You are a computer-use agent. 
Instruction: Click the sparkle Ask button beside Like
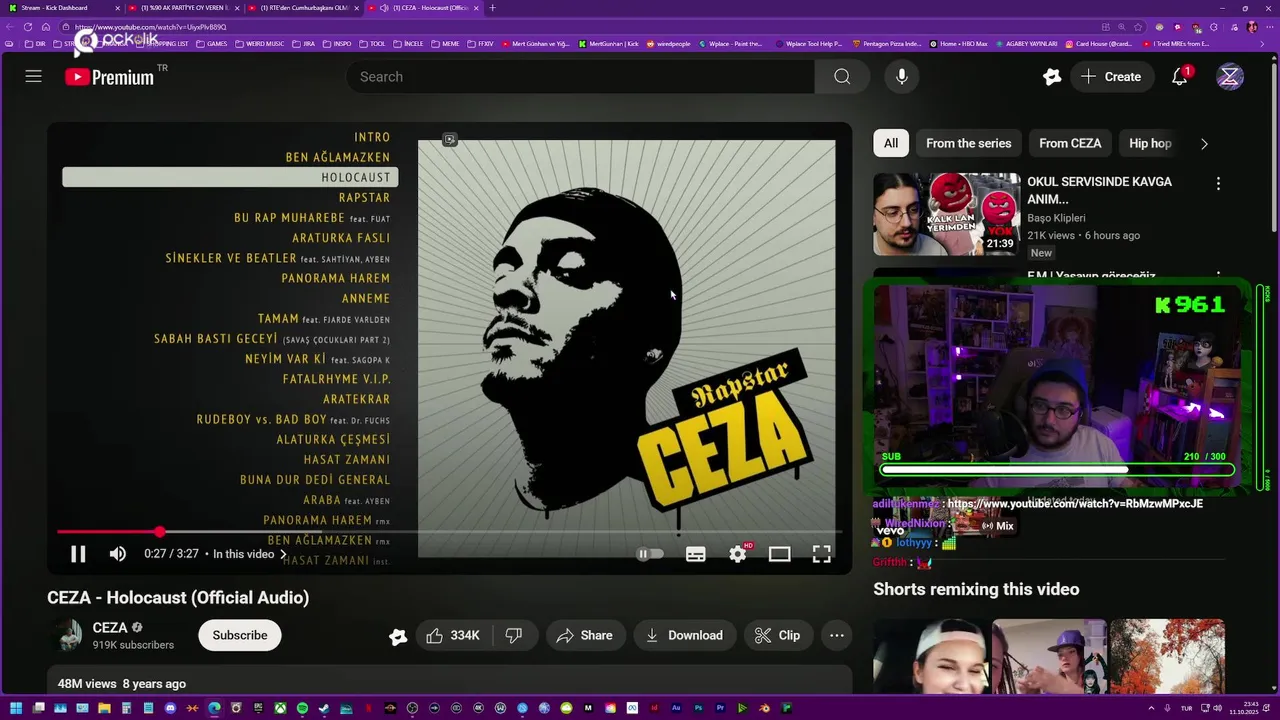398,636
